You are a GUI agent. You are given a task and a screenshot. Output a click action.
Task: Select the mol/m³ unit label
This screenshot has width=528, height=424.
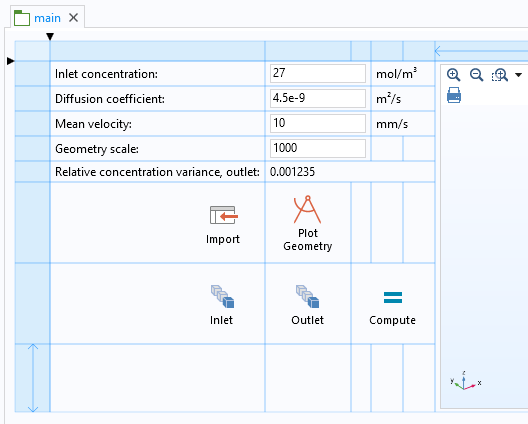(x=396, y=73)
